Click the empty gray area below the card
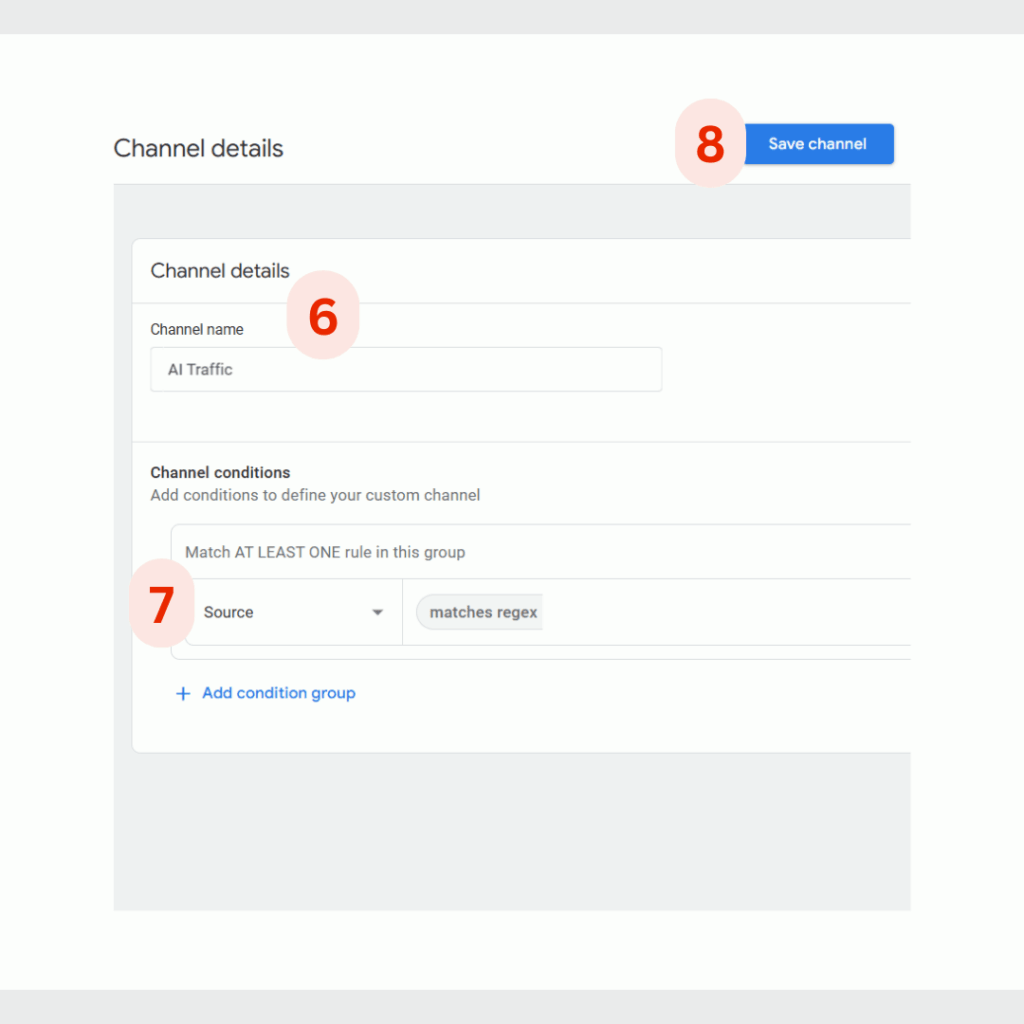 click(512, 831)
